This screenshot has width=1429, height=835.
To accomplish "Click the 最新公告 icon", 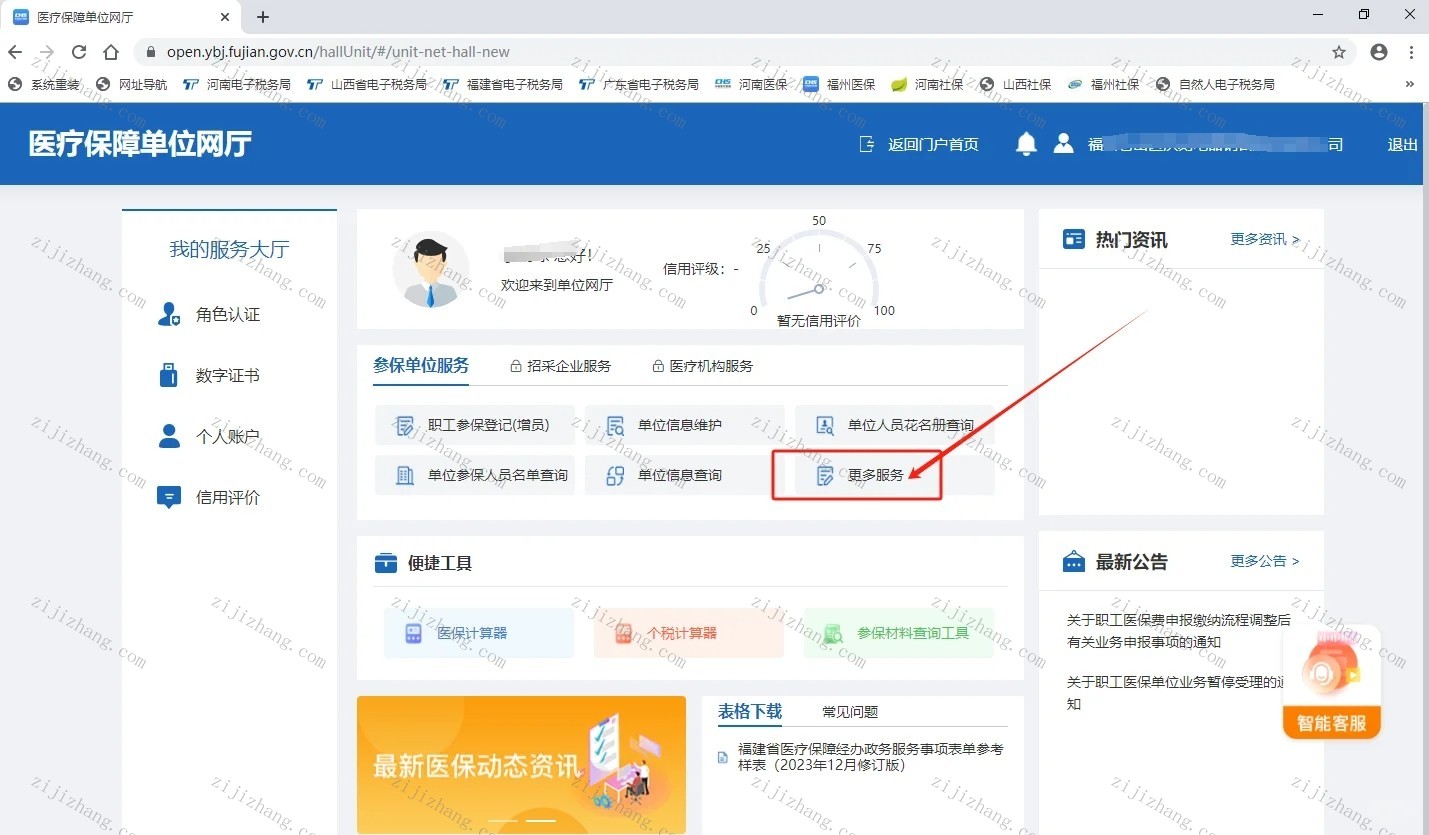I will point(1074,561).
